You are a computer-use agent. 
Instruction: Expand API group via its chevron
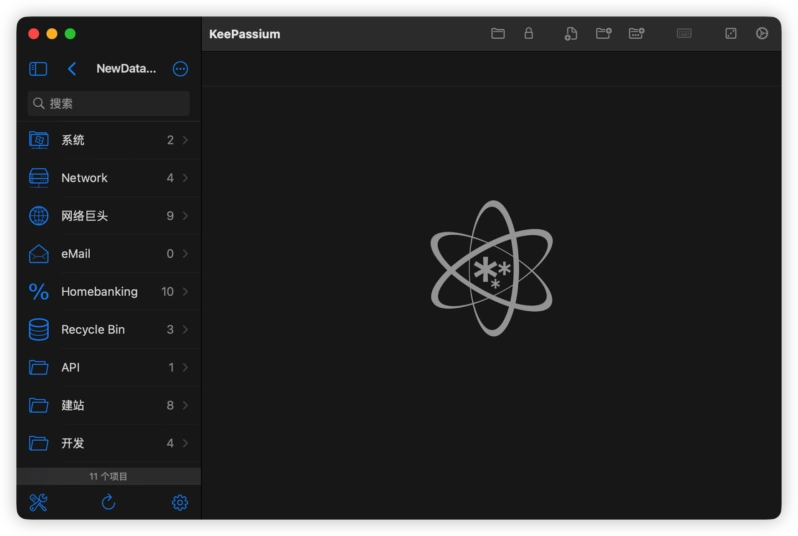click(x=185, y=368)
